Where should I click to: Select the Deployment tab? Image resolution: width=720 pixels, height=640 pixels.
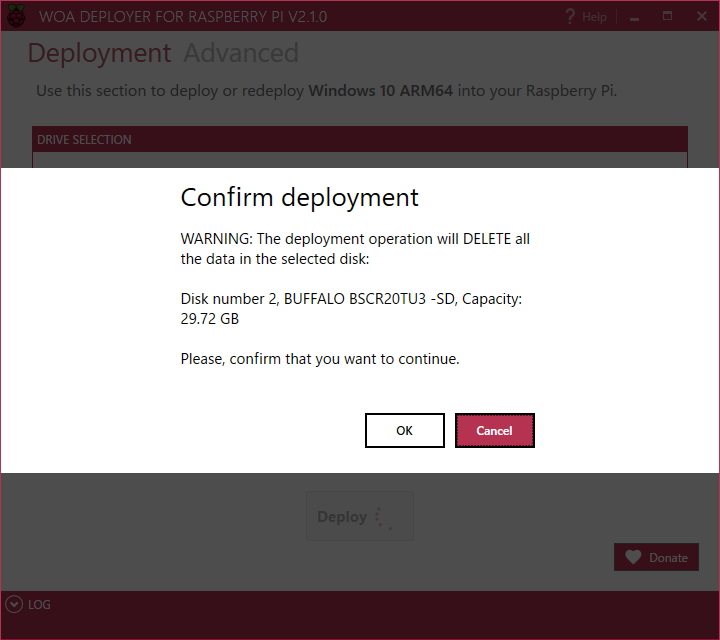[x=99, y=53]
